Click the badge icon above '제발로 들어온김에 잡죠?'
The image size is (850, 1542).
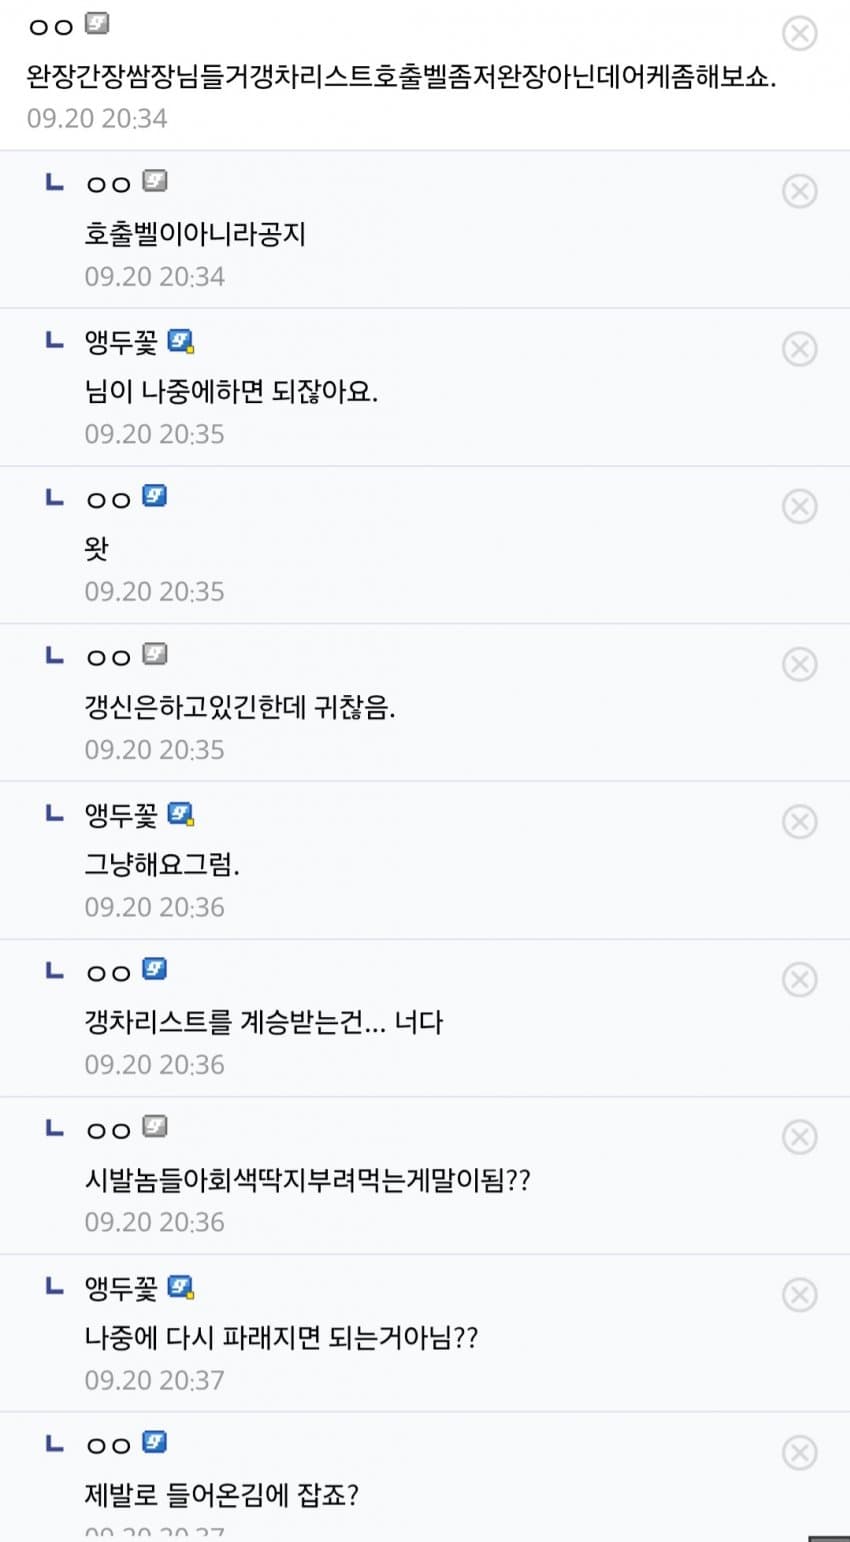pyautogui.click(x=154, y=1442)
